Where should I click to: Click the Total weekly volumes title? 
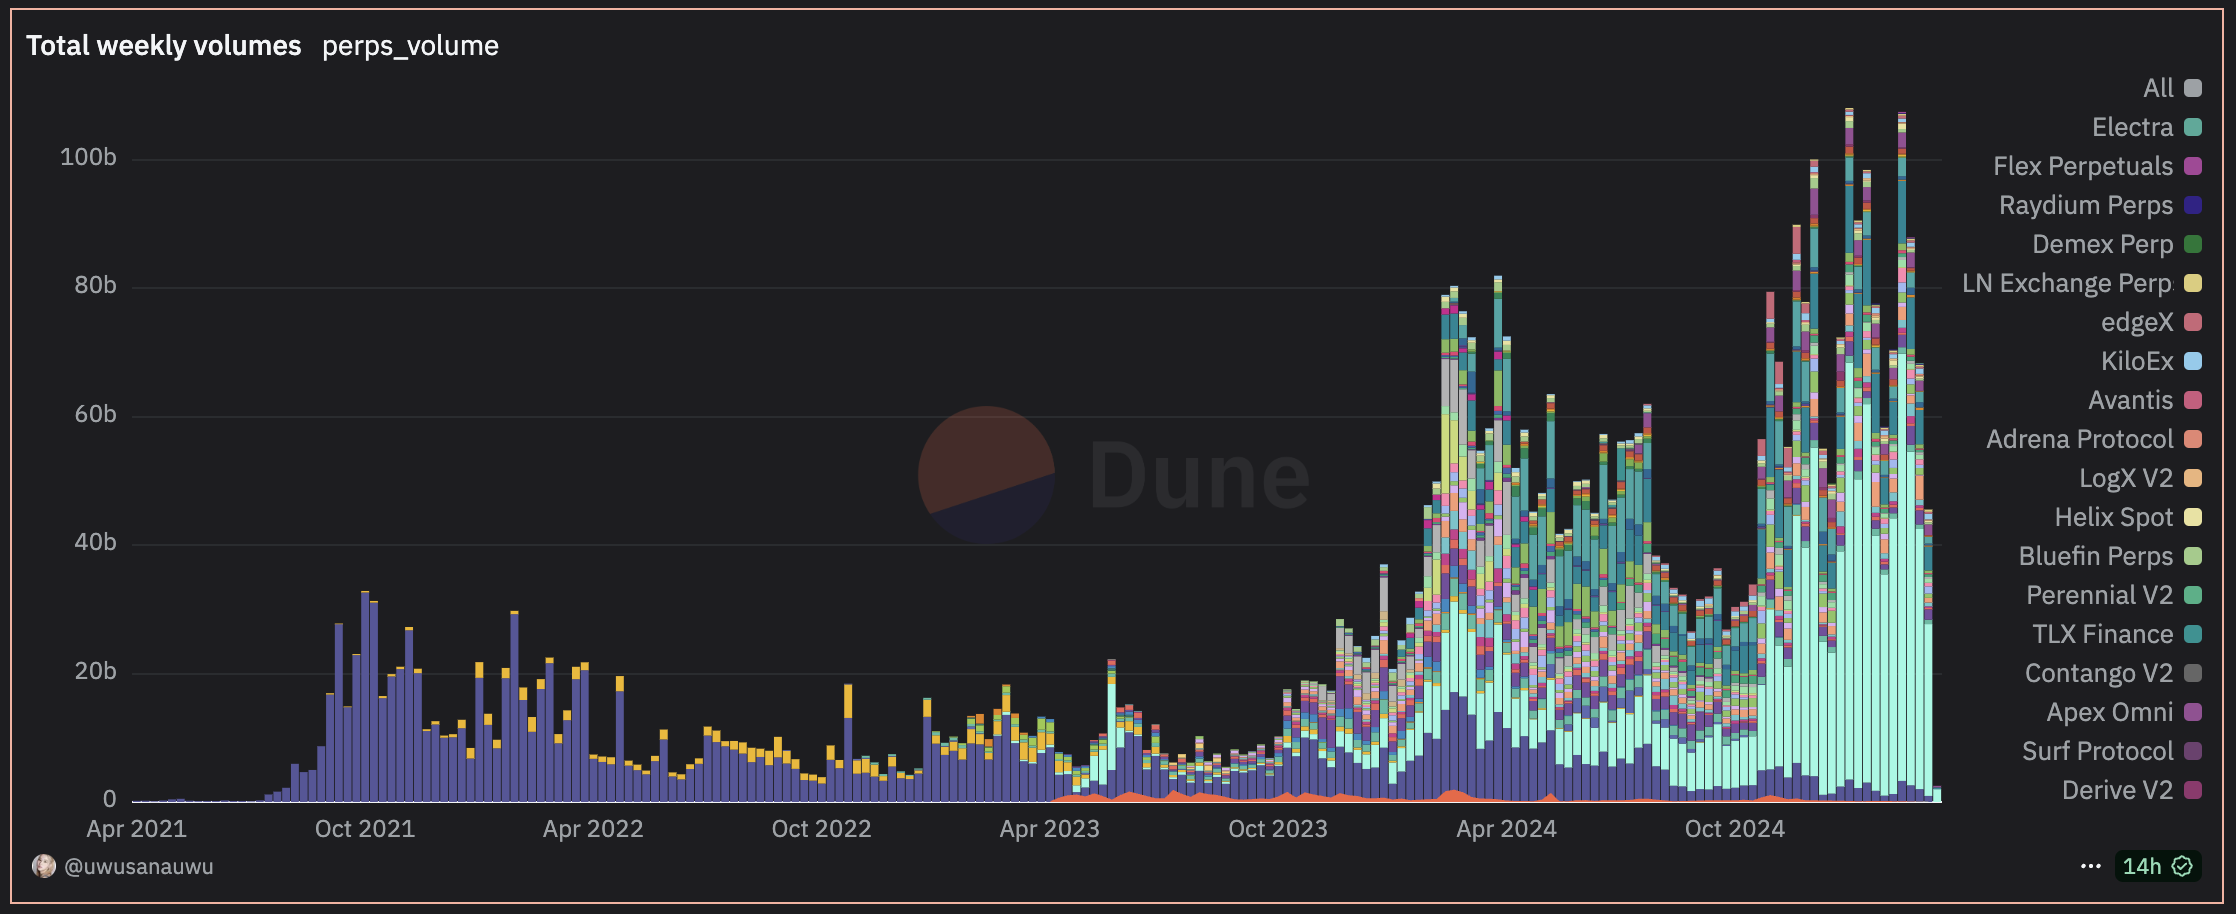click(163, 46)
